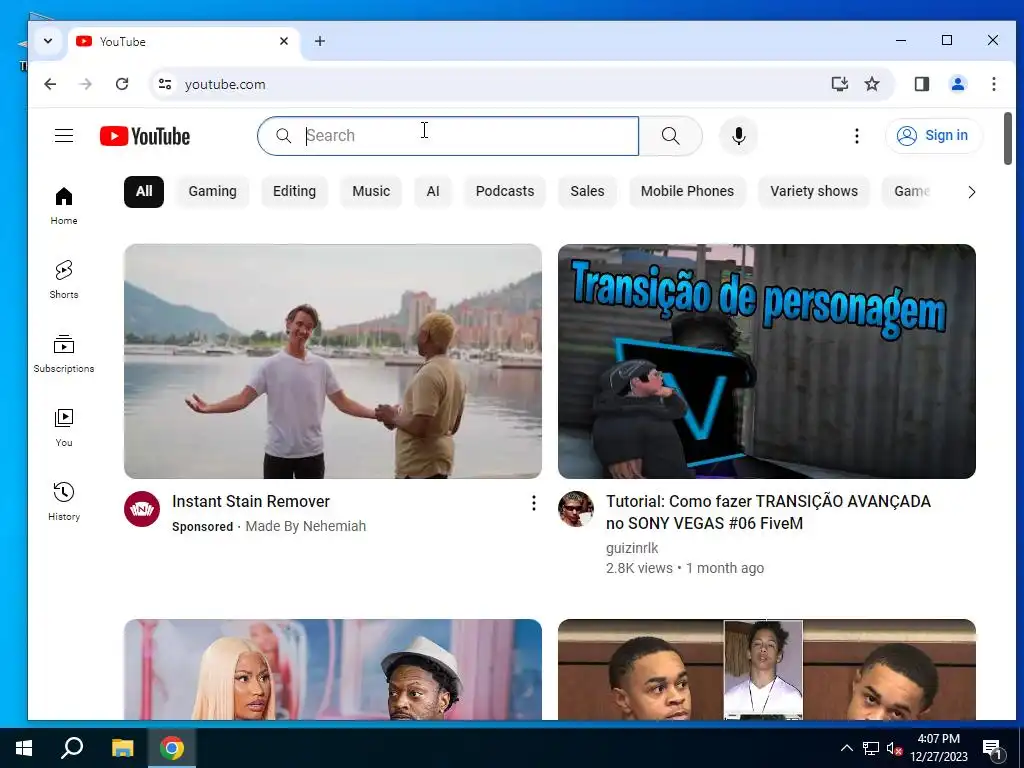Open the You section in sidebar
This screenshot has width=1024, height=768.
tap(64, 428)
